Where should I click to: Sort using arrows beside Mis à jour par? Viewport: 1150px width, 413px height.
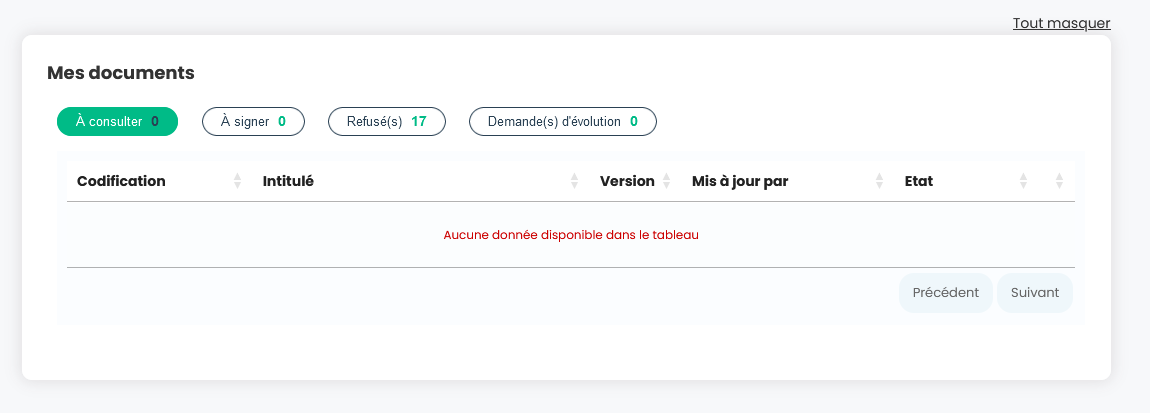(879, 181)
